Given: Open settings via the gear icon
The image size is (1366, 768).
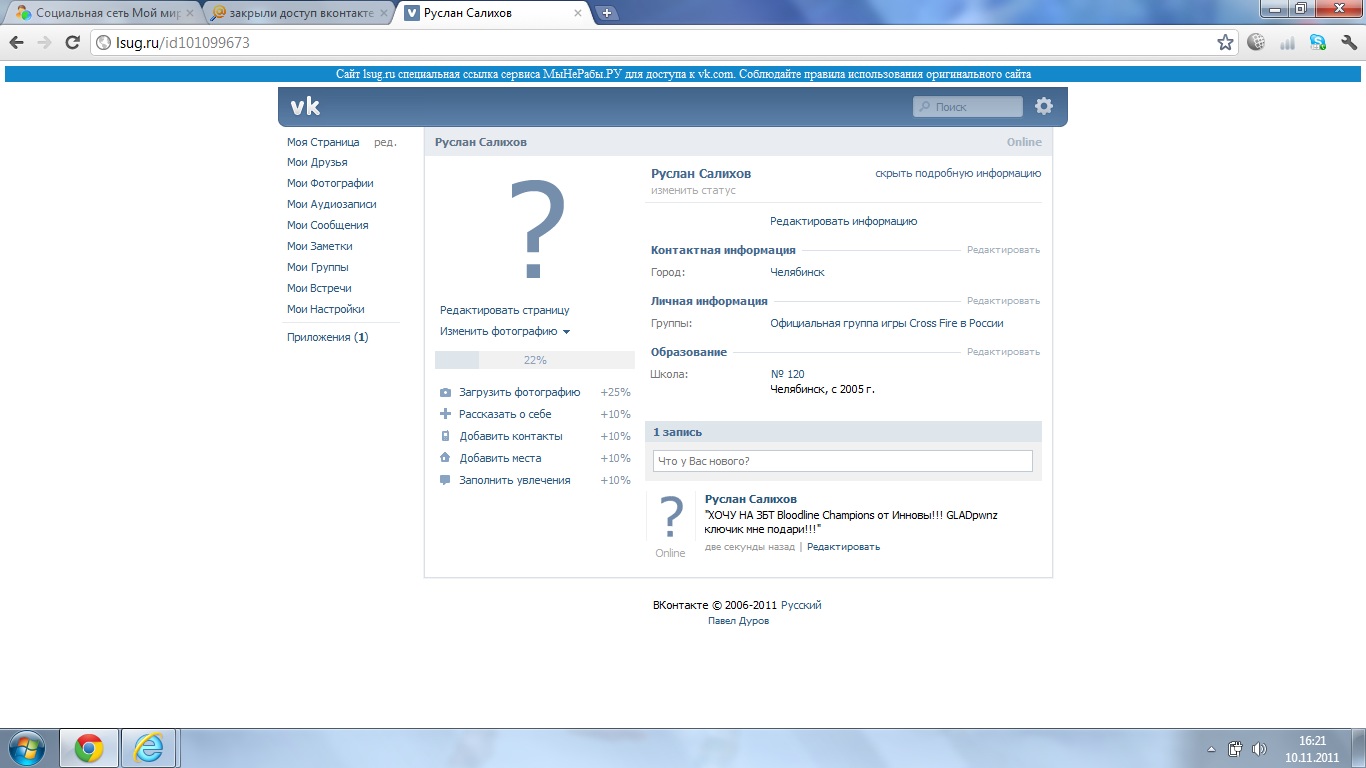Looking at the screenshot, I should coord(1044,106).
